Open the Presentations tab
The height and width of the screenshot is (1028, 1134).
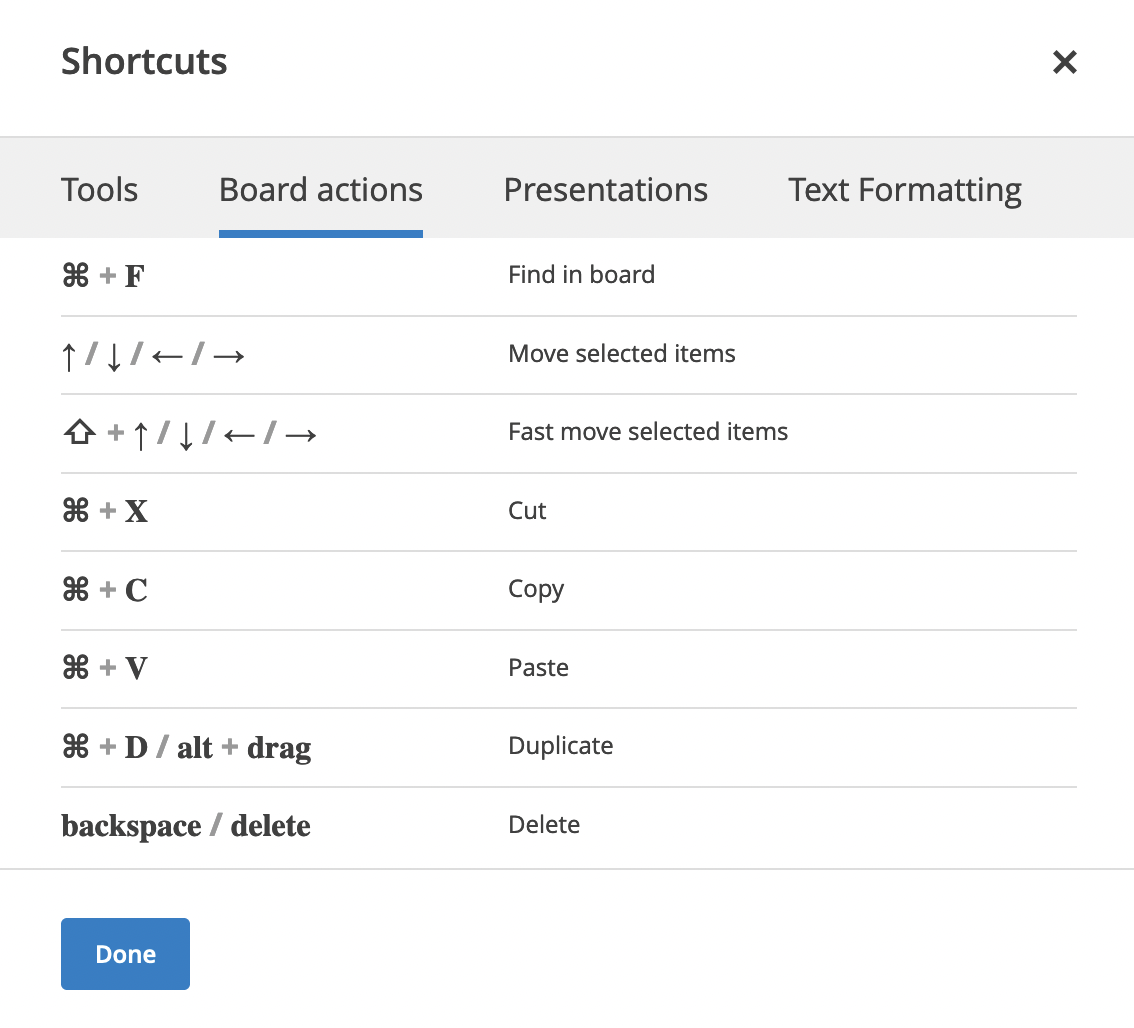point(605,190)
